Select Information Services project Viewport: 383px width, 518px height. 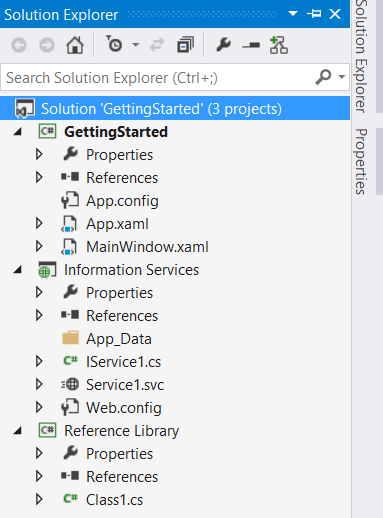coord(131,270)
